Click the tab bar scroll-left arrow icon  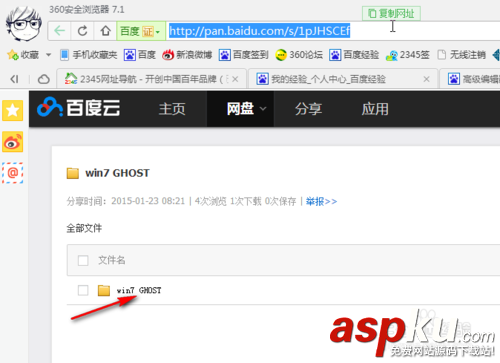pyautogui.click(x=14, y=79)
